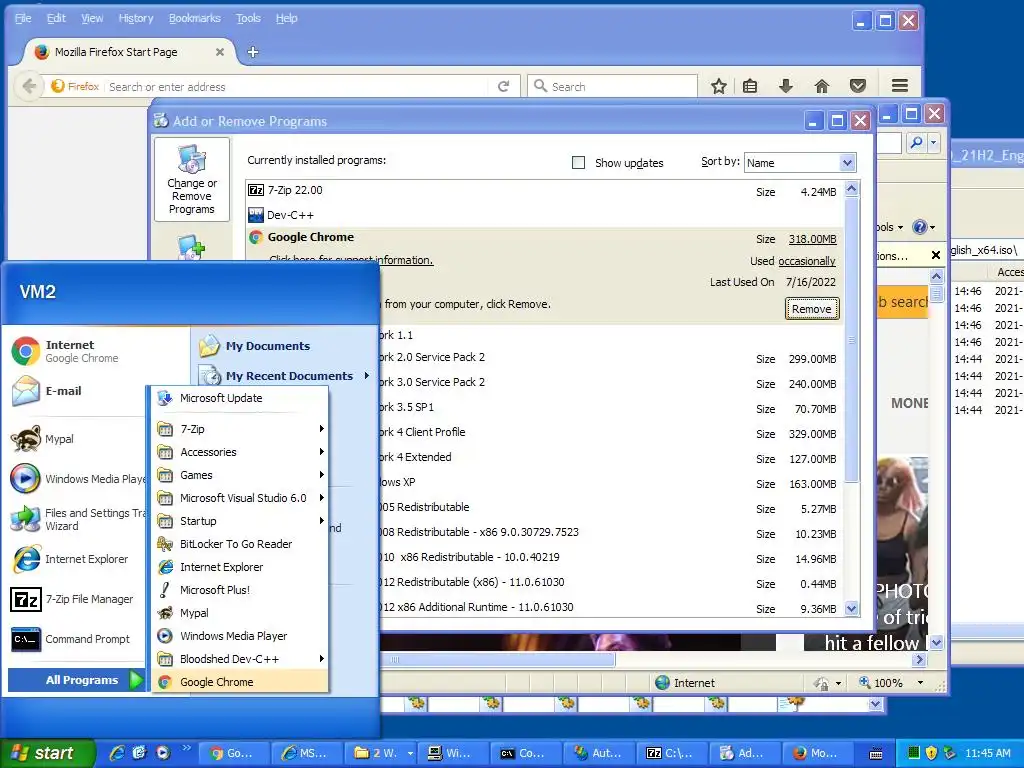Viewport: 1024px width, 768px height.
Task: Click IE search magnifier icon
Action: 916,142
